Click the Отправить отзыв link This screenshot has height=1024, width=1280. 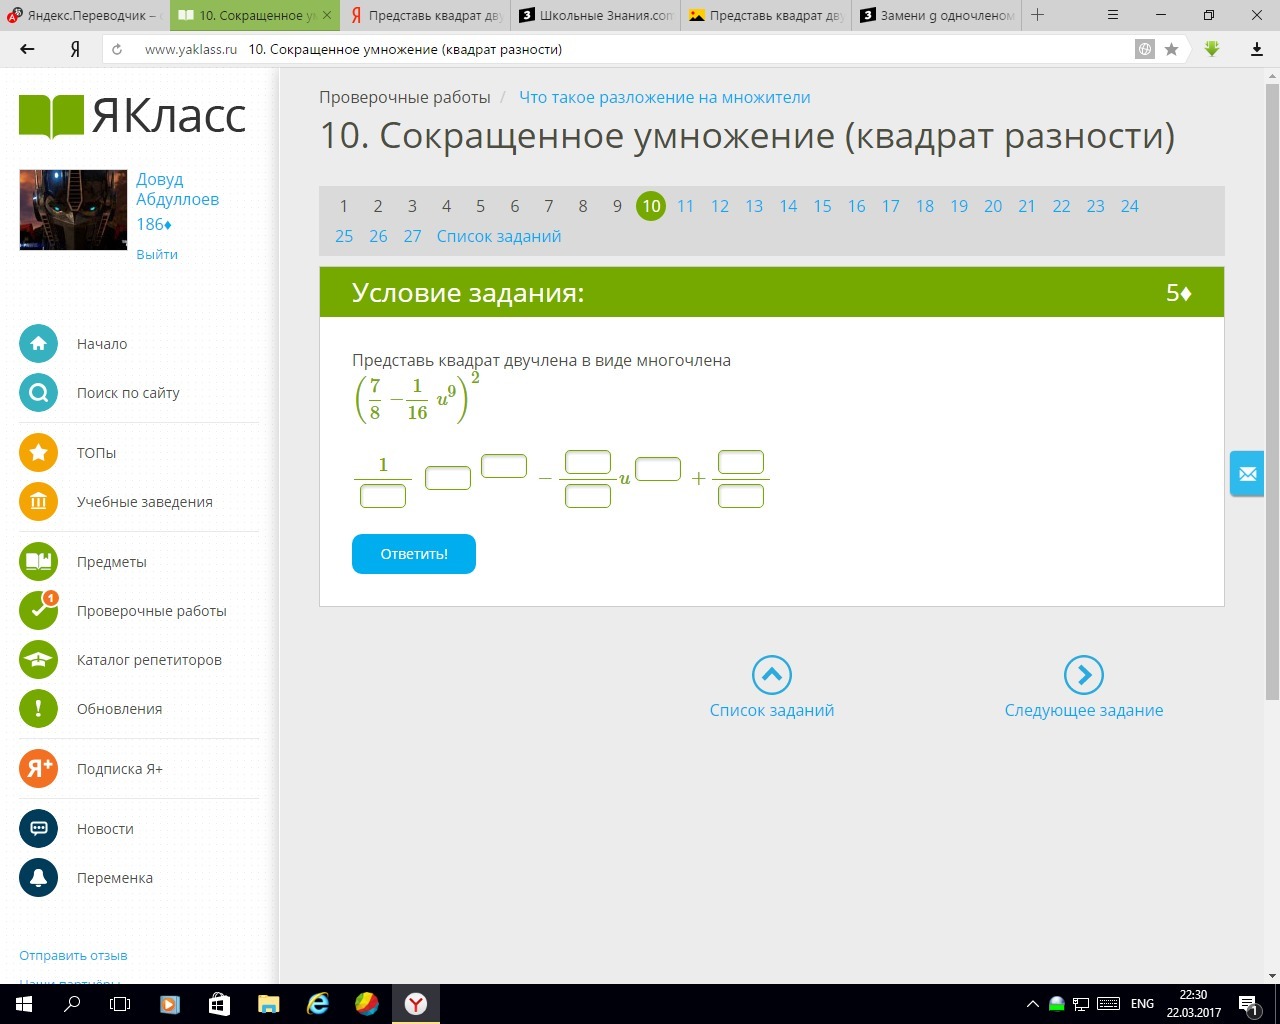coord(73,955)
